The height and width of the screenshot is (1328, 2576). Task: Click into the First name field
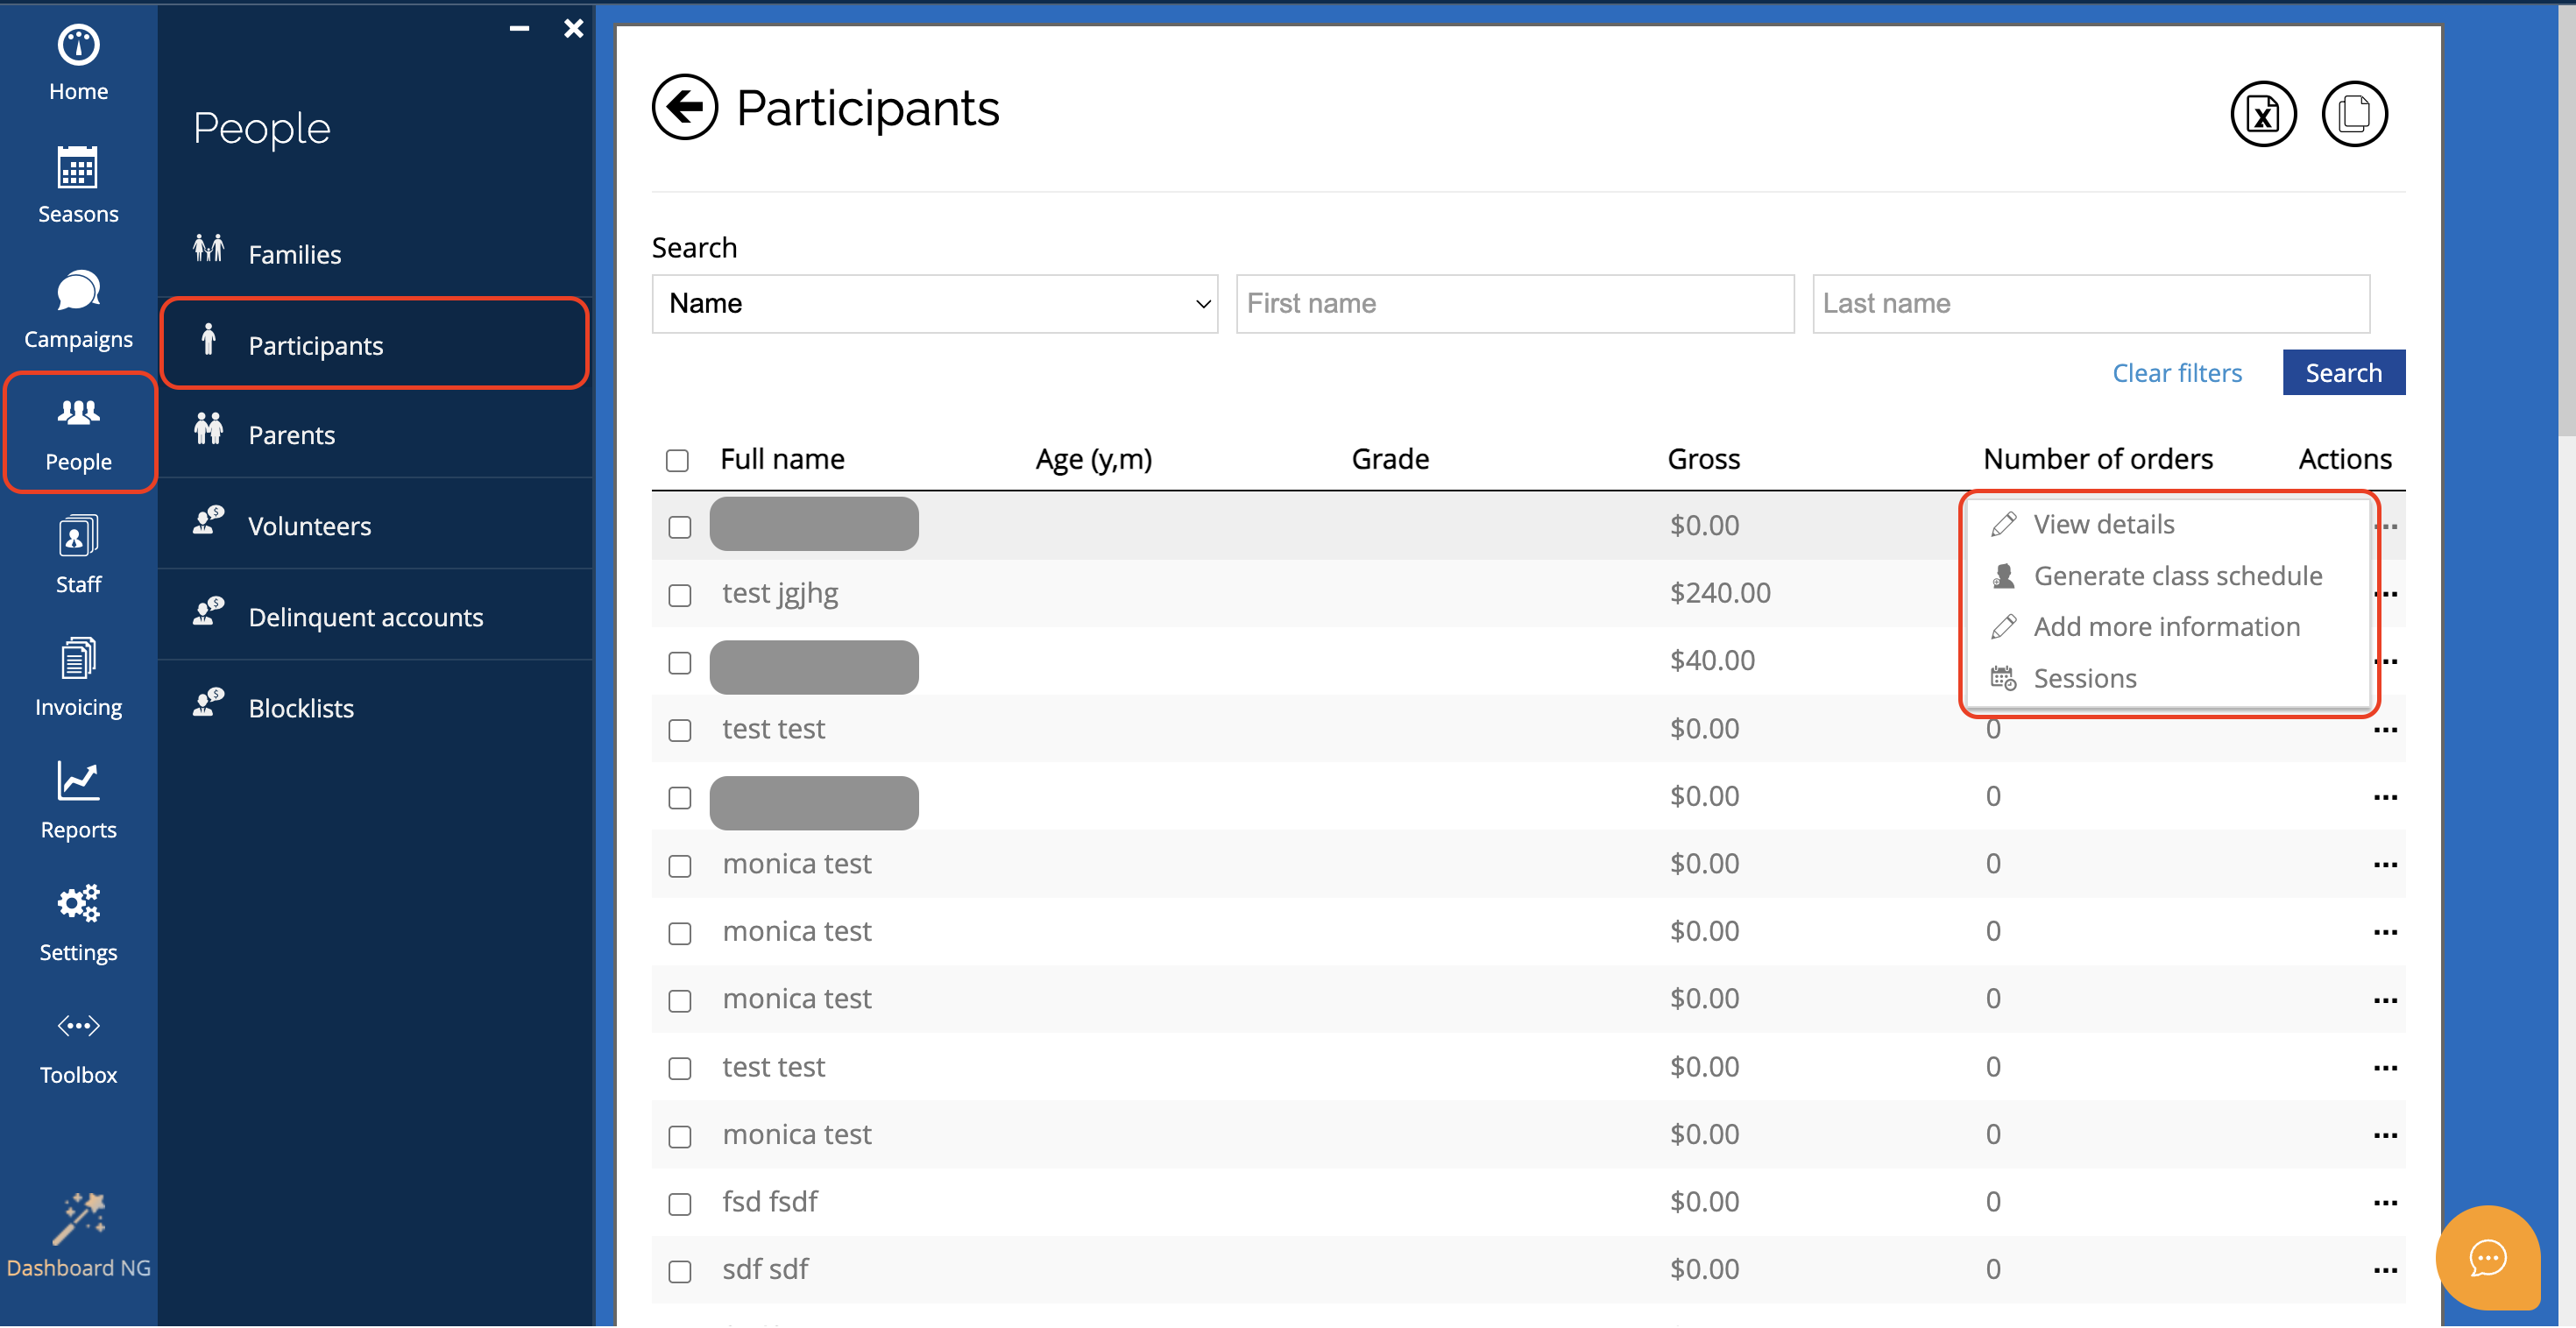point(1514,303)
